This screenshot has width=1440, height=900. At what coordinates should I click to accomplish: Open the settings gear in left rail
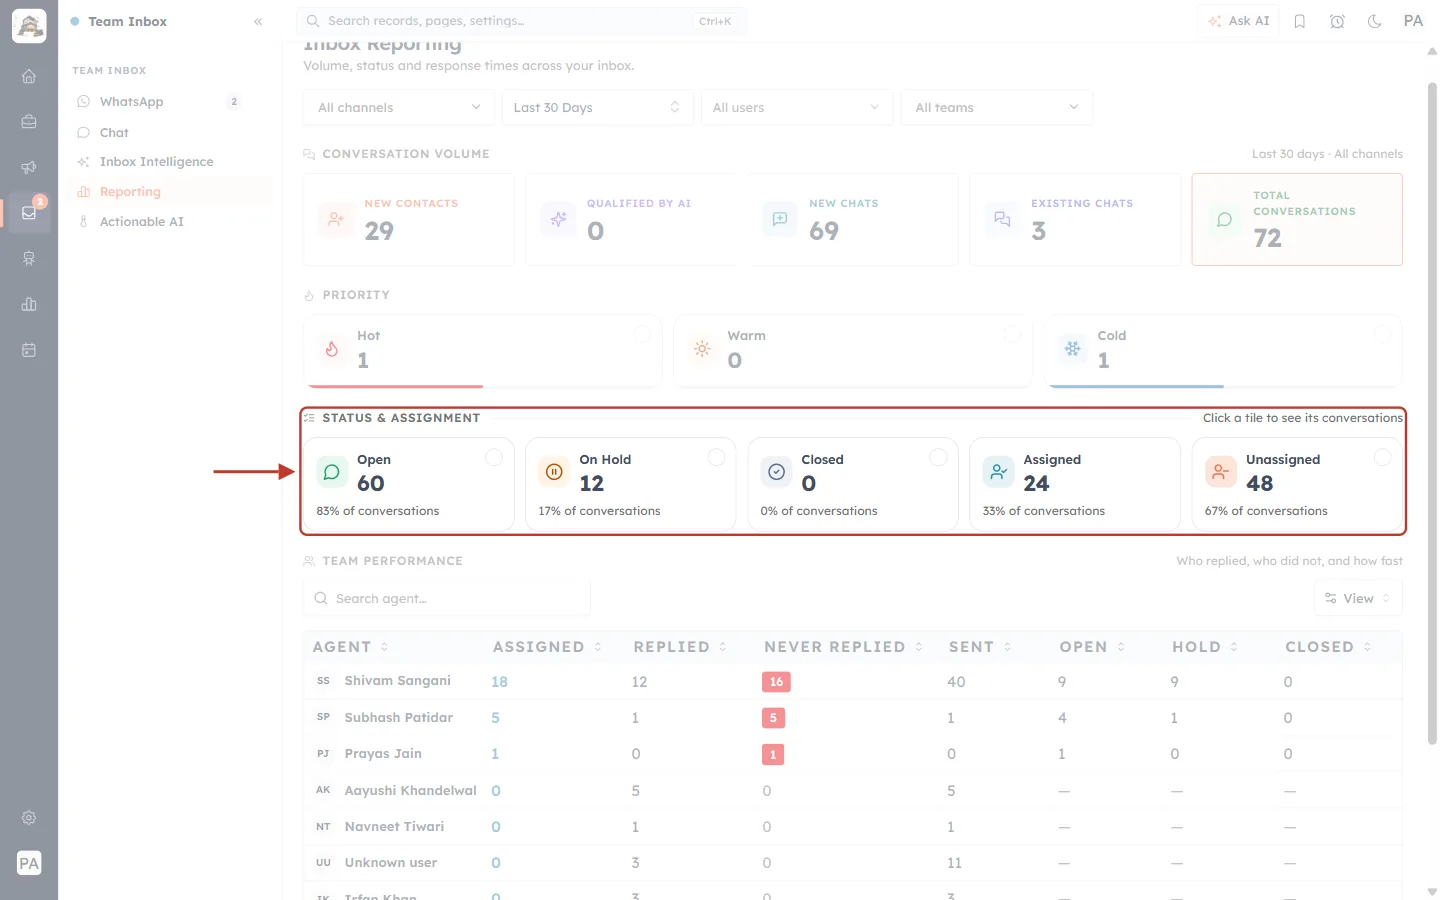tap(29, 818)
